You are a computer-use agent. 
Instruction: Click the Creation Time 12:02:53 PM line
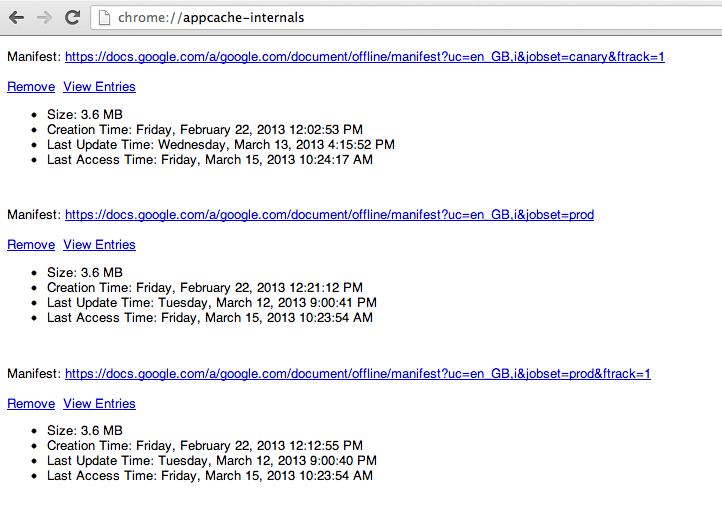coord(204,130)
